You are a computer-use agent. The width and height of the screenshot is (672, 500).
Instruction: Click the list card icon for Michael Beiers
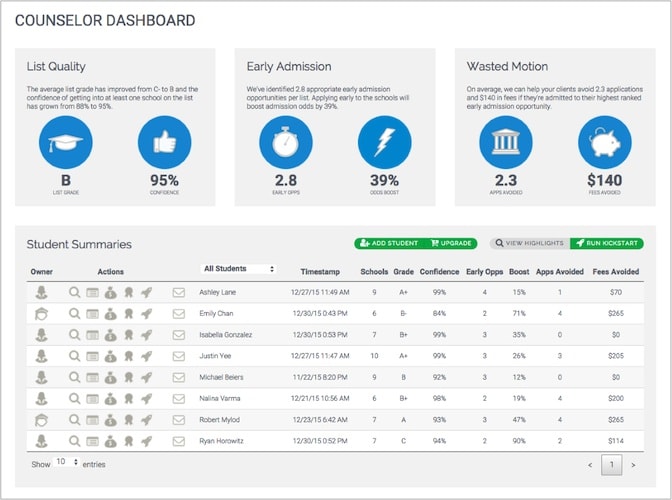[x=92, y=377]
